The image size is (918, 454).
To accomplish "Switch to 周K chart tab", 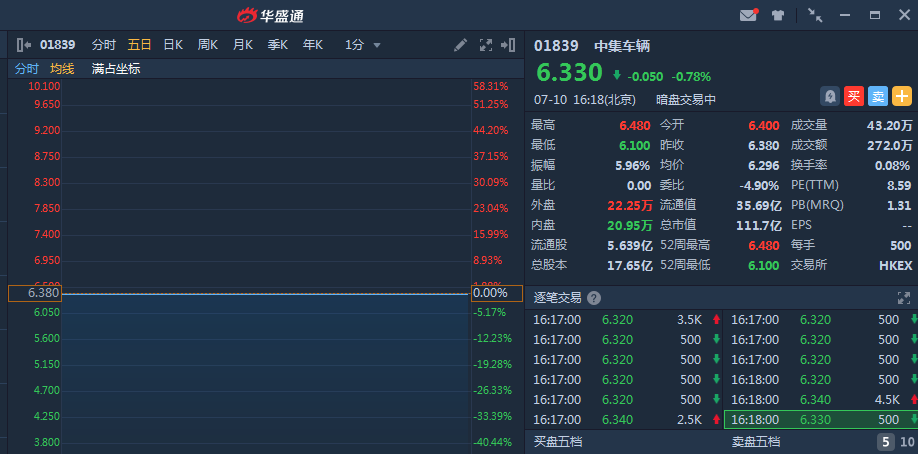I will click(208, 45).
